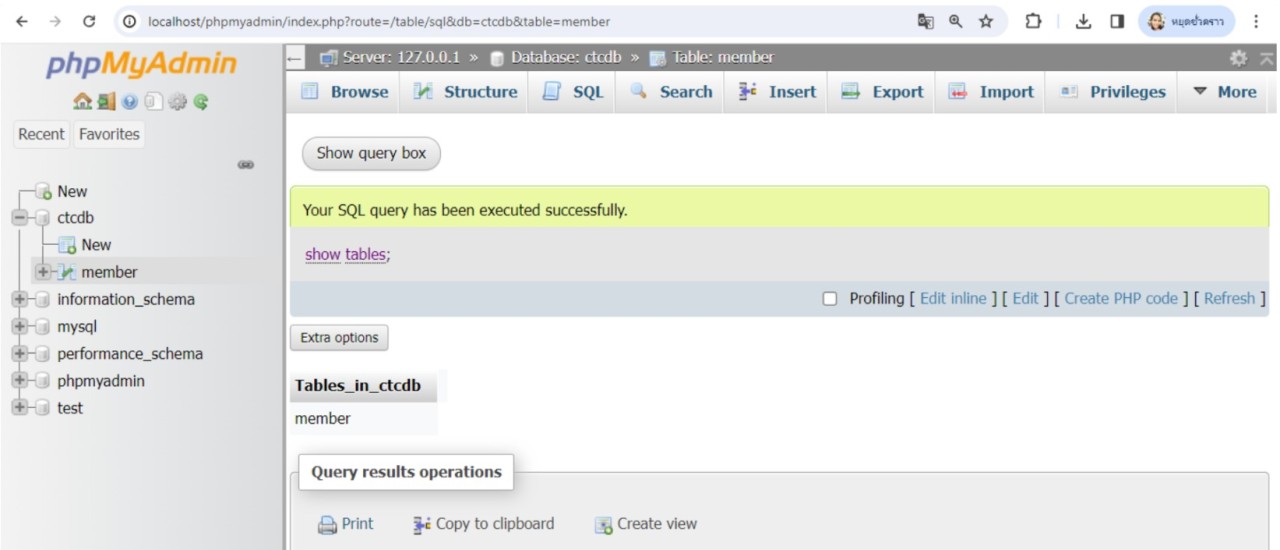This screenshot has height=550, width=1280.
Task: Click the log out door icon
Action: point(105,102)
